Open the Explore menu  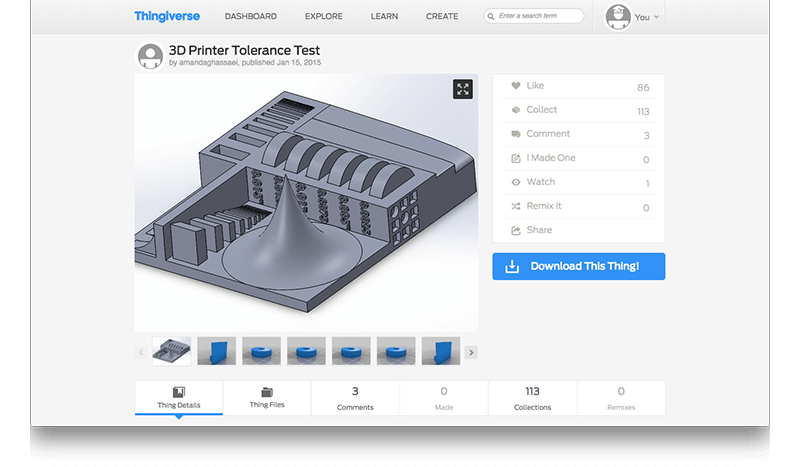click(x=323, y=16)
